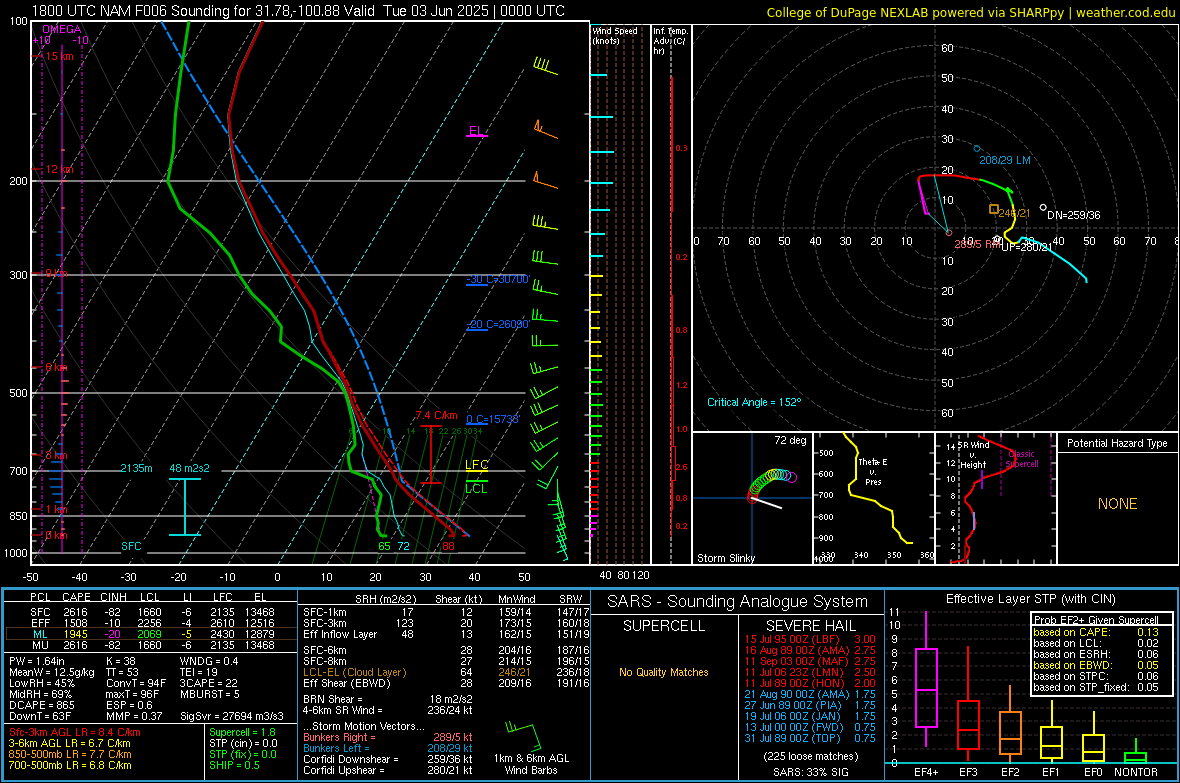The width and height of the screenshot is (1180, 783).
Task: Click the sounding title with valid time
Action: 298,11
